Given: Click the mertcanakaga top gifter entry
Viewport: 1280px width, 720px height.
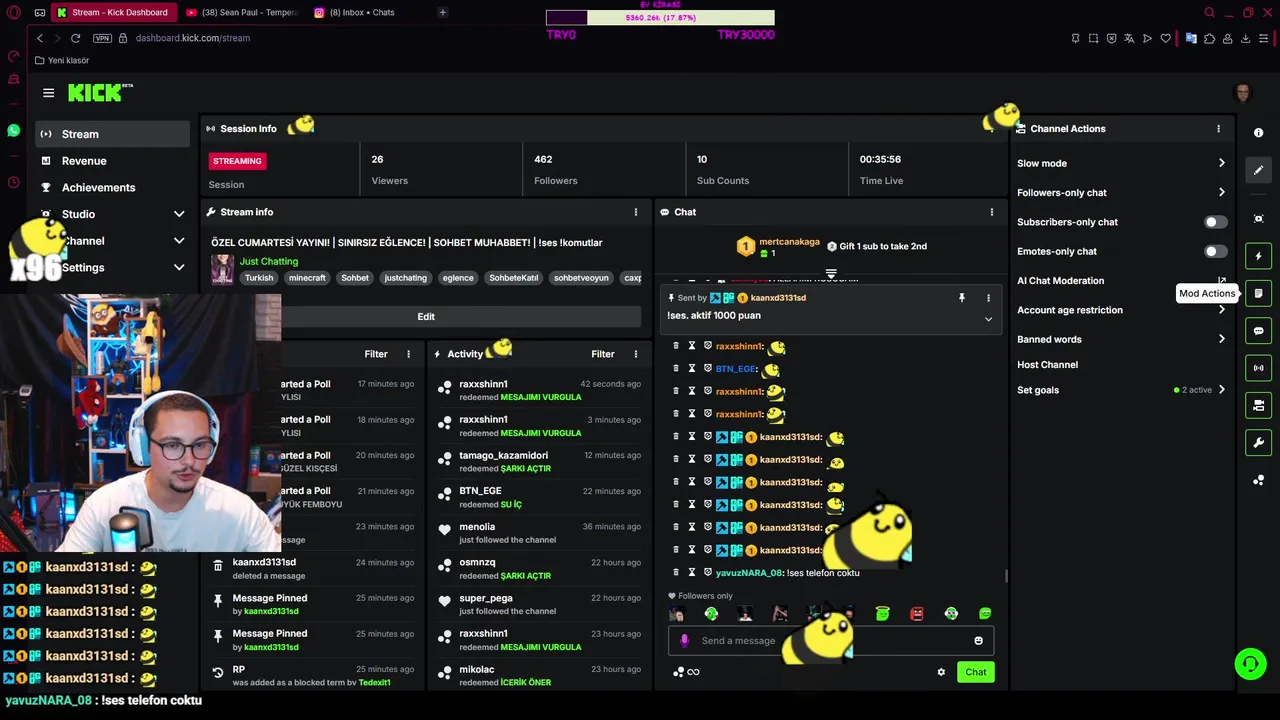Looking at the screenshot, I should pos(778,246).
